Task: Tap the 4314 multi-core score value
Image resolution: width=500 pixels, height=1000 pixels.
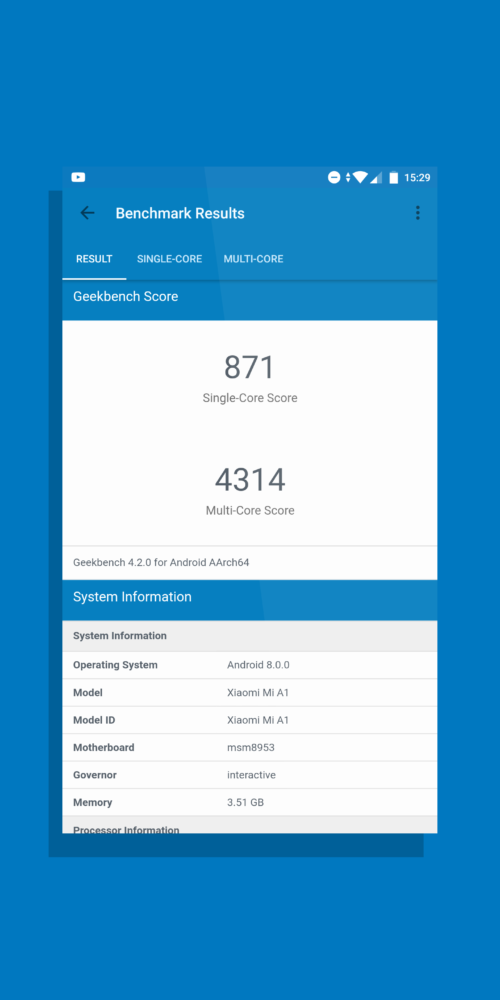Action: pos(250,480)
